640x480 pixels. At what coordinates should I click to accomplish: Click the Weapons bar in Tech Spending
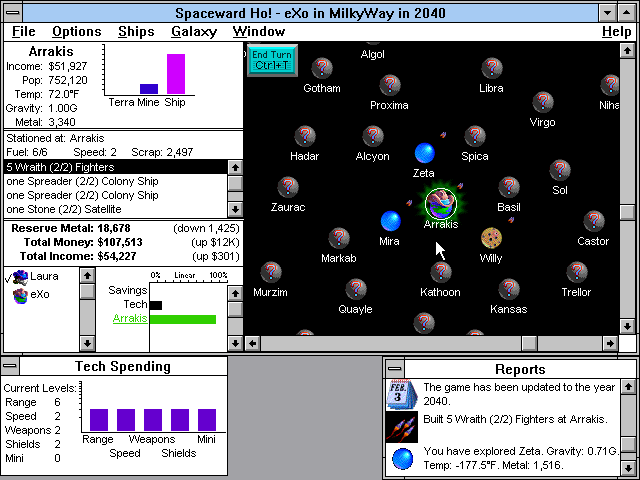[153, 419]
